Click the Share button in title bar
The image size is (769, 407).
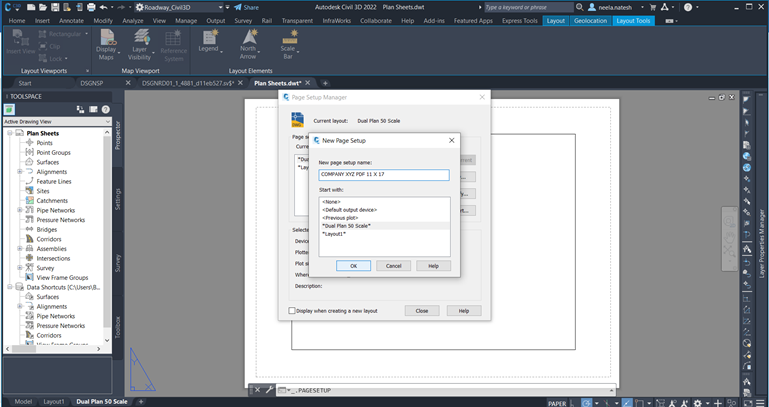coord(246,7)
